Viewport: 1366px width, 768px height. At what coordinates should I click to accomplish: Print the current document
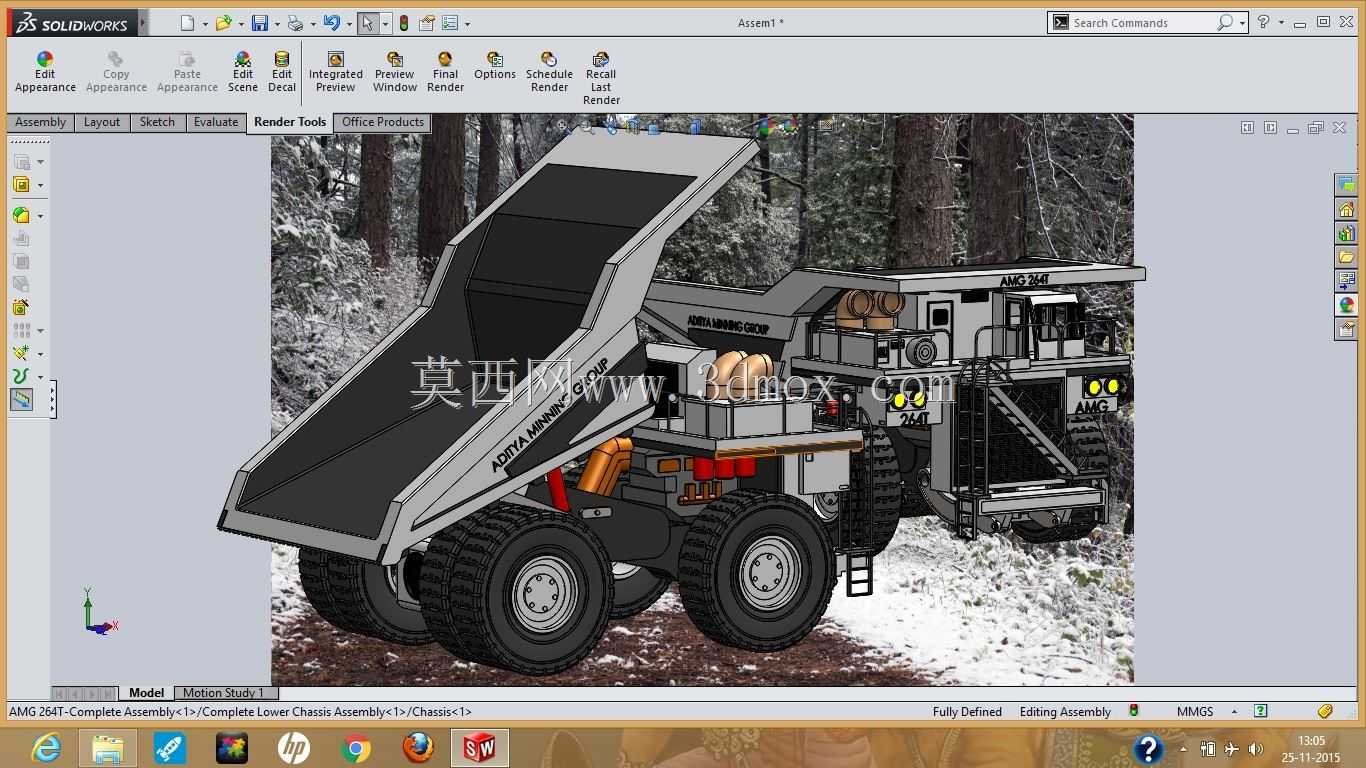pos(295,23)
